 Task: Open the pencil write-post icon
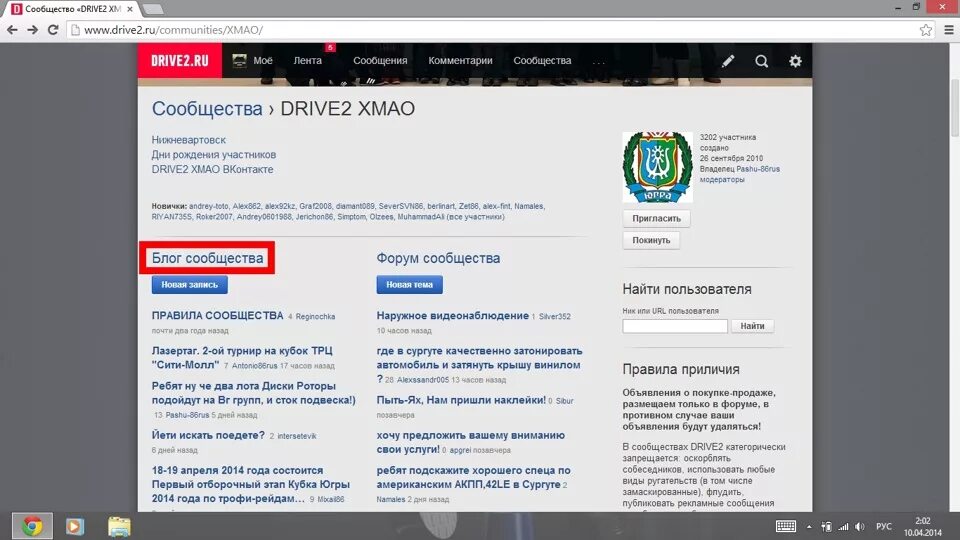(x=728, y=61)
